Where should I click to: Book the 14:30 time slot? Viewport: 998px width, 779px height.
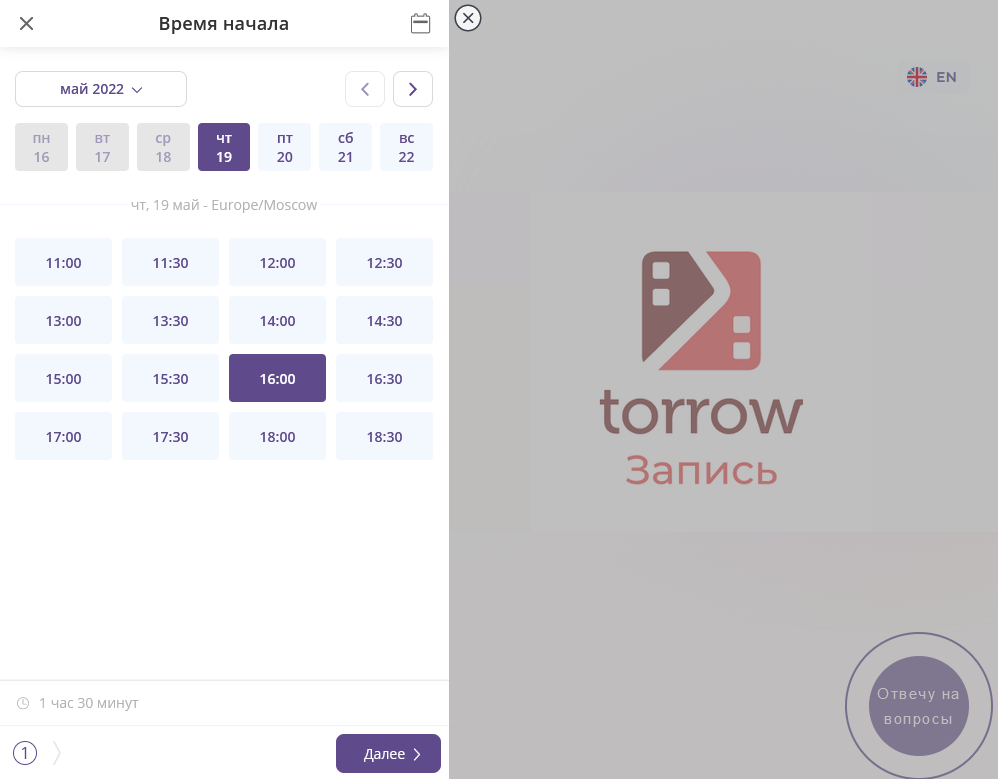pos(384,320)
